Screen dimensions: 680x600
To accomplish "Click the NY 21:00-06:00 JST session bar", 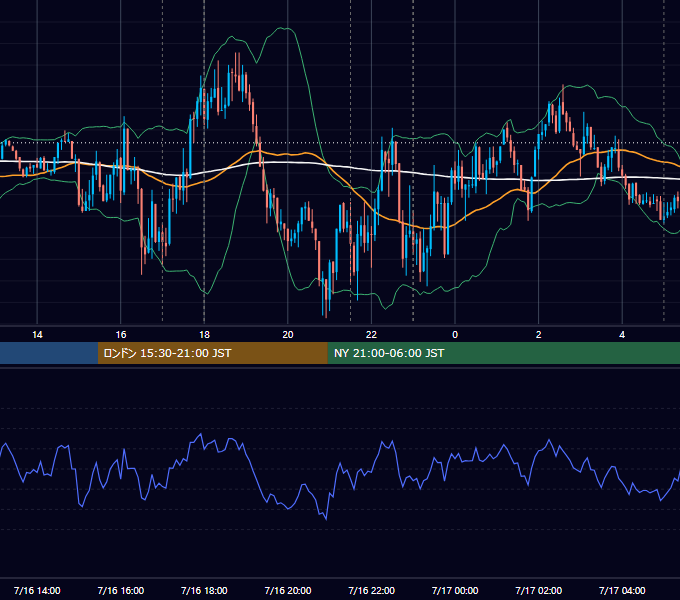I will coord(503,353).
